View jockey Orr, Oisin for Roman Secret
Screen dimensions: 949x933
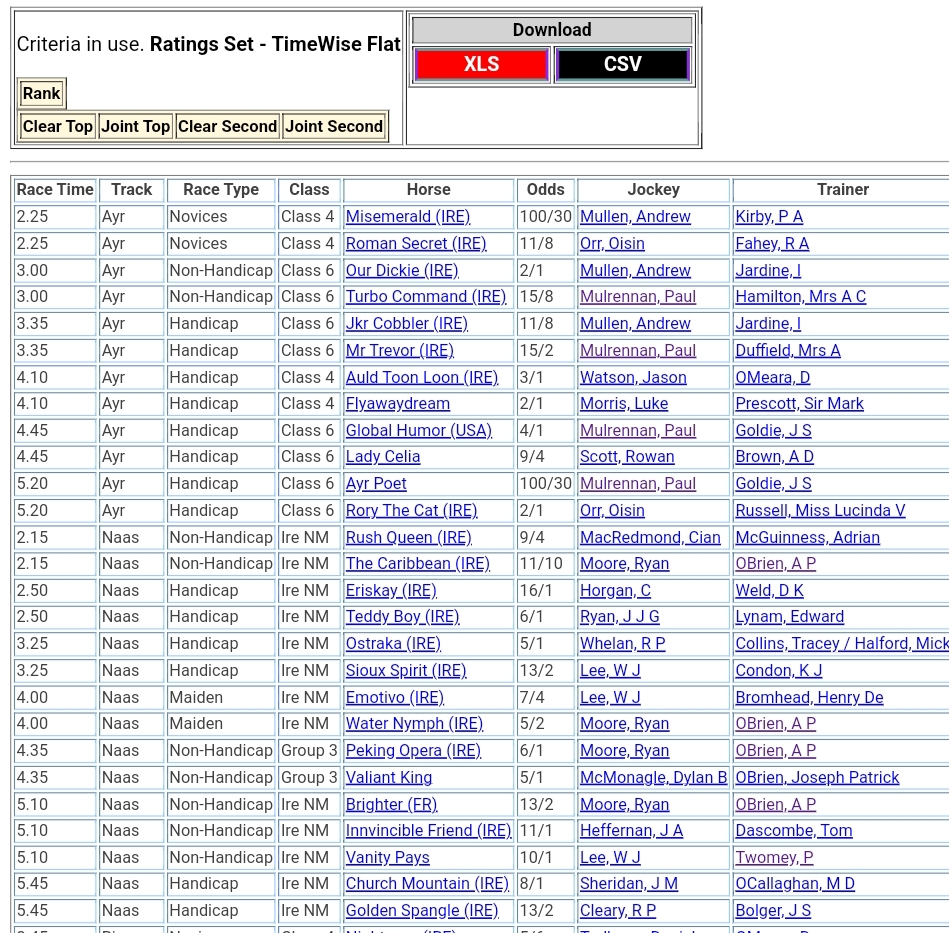point(612,244)
